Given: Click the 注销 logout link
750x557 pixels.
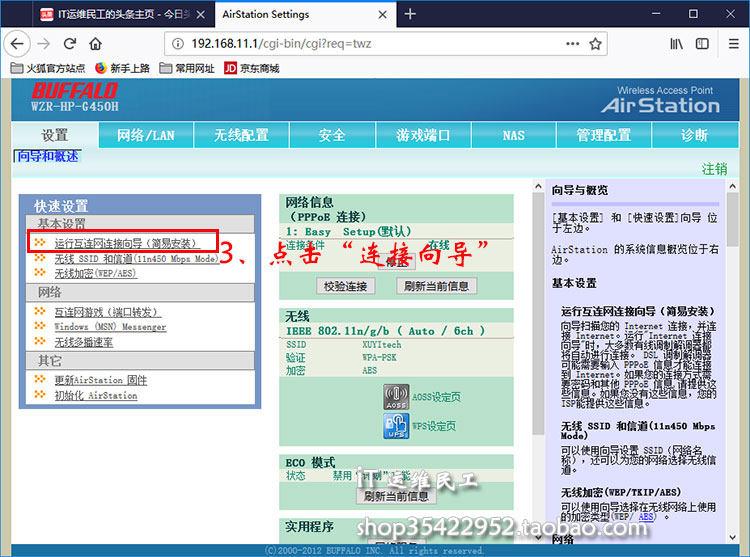Looking at the screenshot, I should (x=715, y=169).
